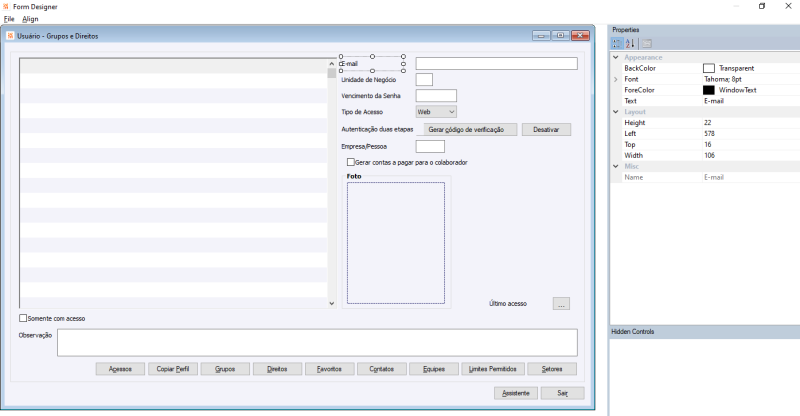The height and width of the screenshot is (416, 800).
Task: Click the ForeColor WindowText black swatch
Action: point(709,90)
